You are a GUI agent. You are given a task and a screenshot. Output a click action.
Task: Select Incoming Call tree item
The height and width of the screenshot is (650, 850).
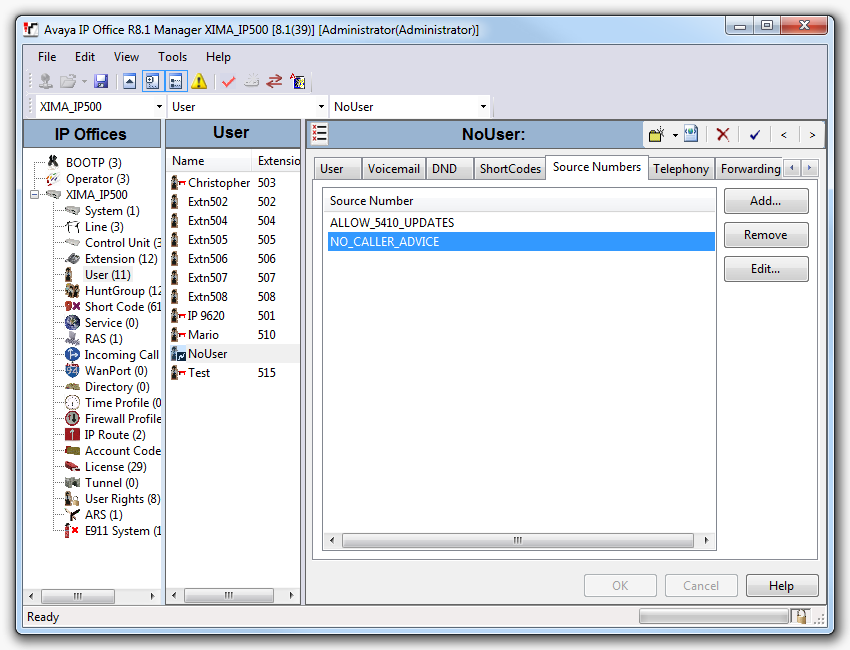point(121,355)
